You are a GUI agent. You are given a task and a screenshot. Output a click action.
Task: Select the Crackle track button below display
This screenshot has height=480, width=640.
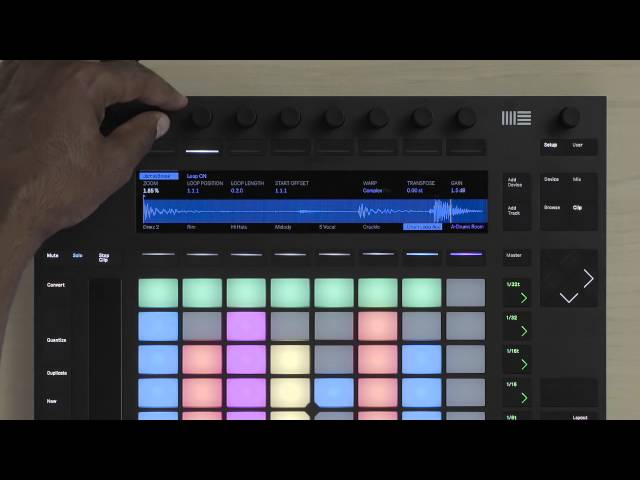378,256
